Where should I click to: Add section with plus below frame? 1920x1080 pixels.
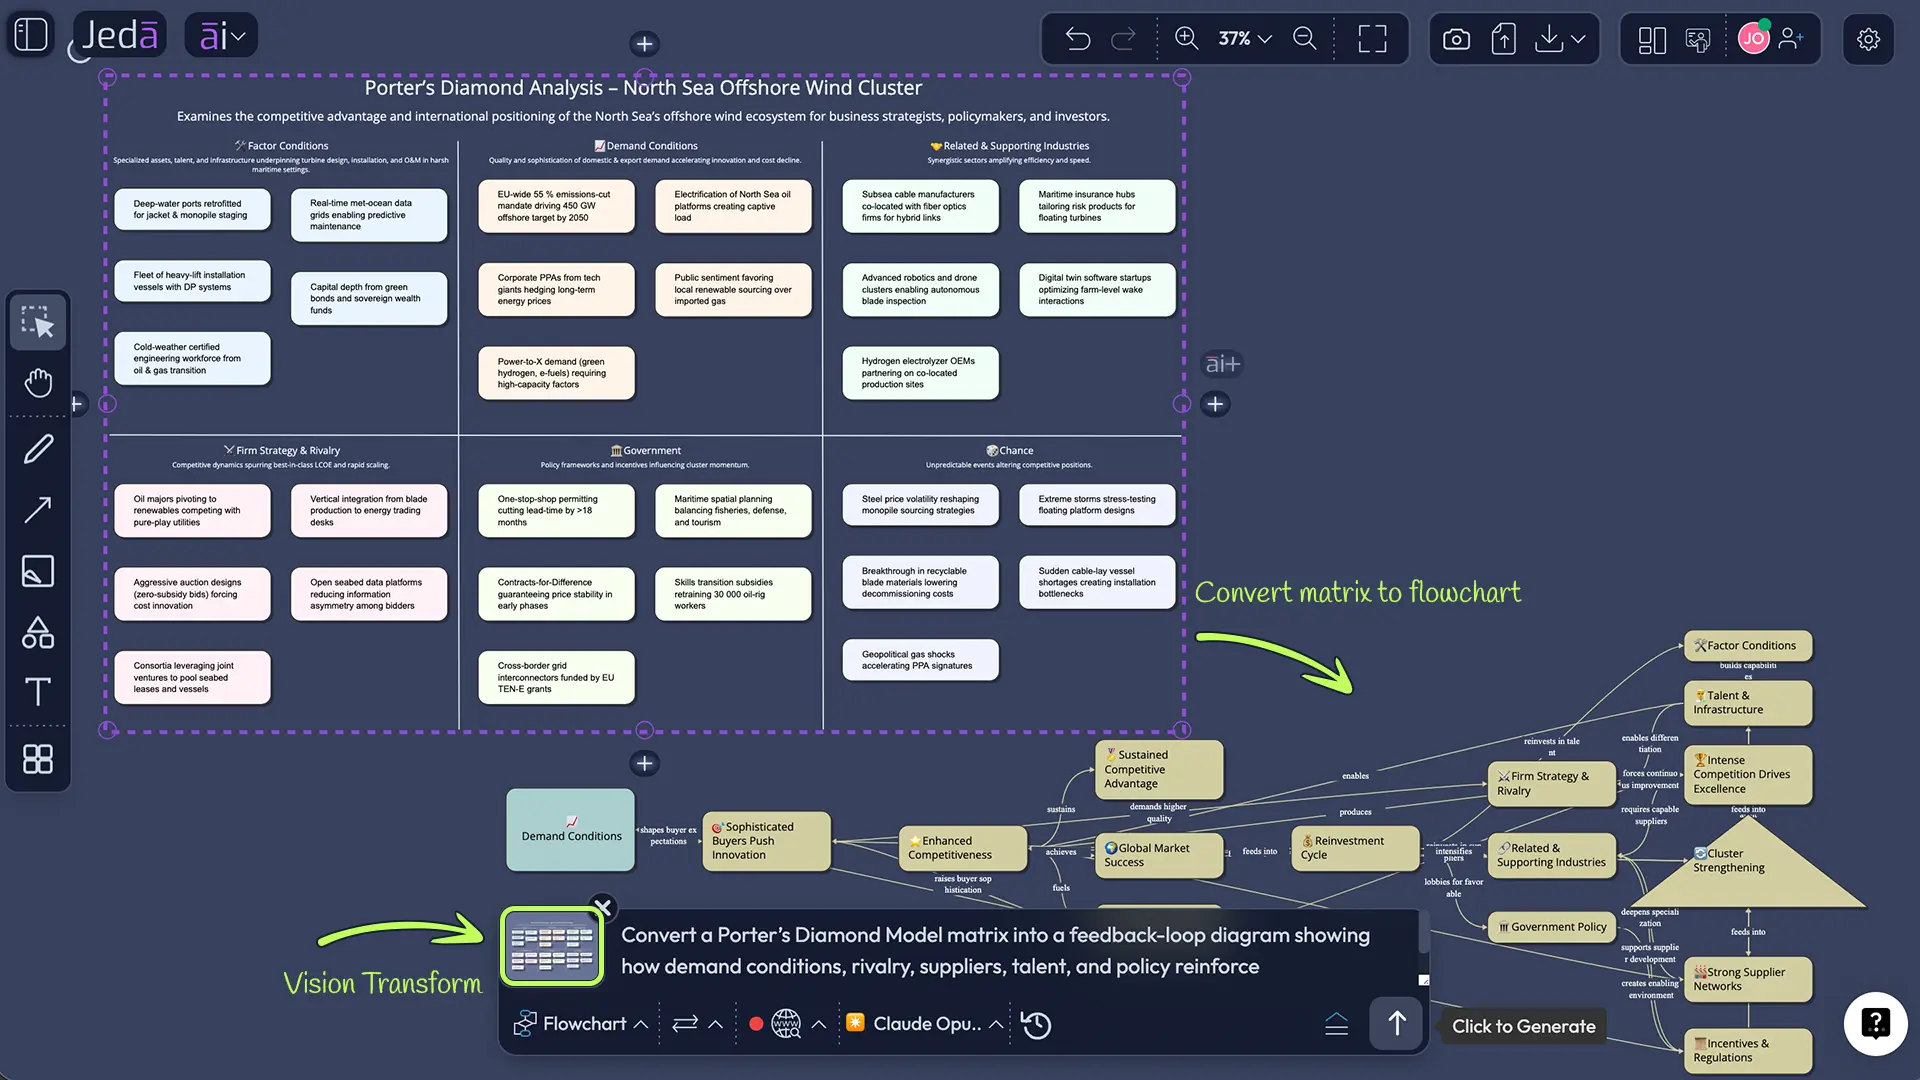point(645,764)
